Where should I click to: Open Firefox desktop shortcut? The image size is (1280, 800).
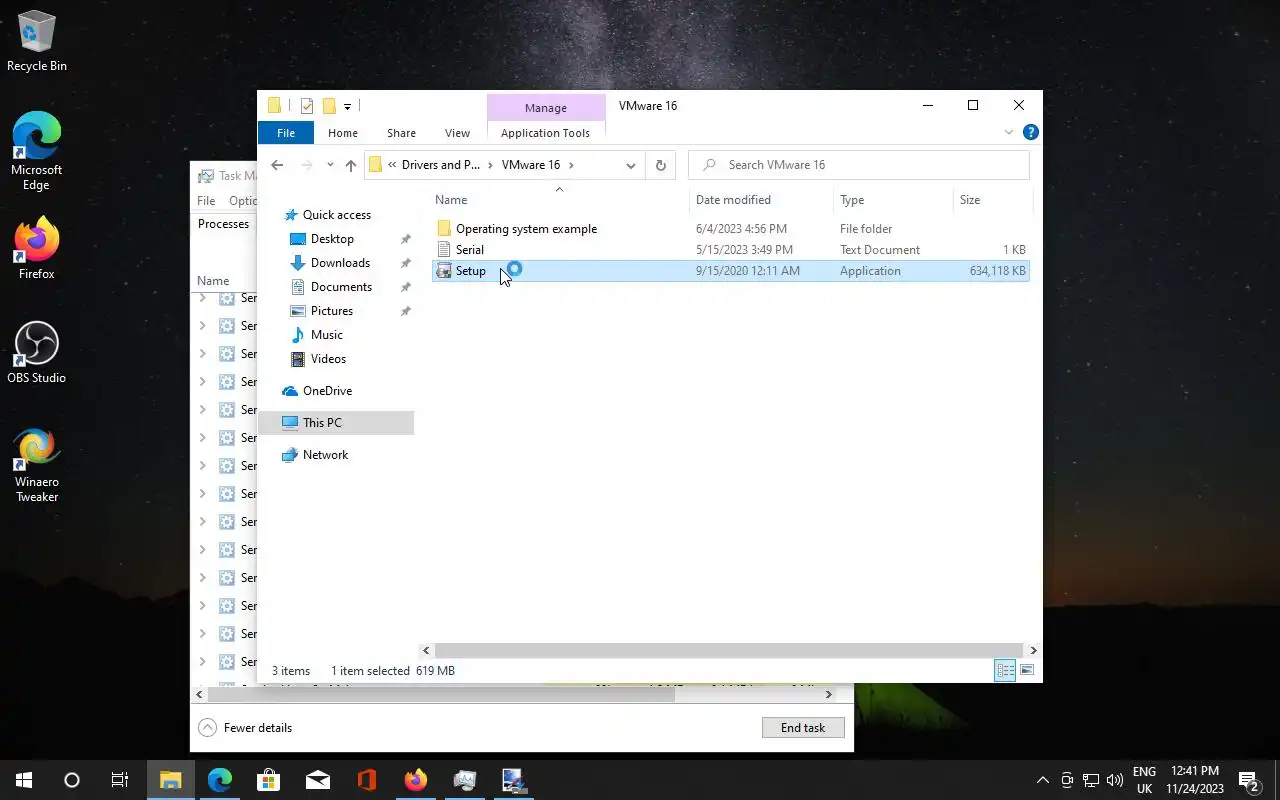point(37,248)
